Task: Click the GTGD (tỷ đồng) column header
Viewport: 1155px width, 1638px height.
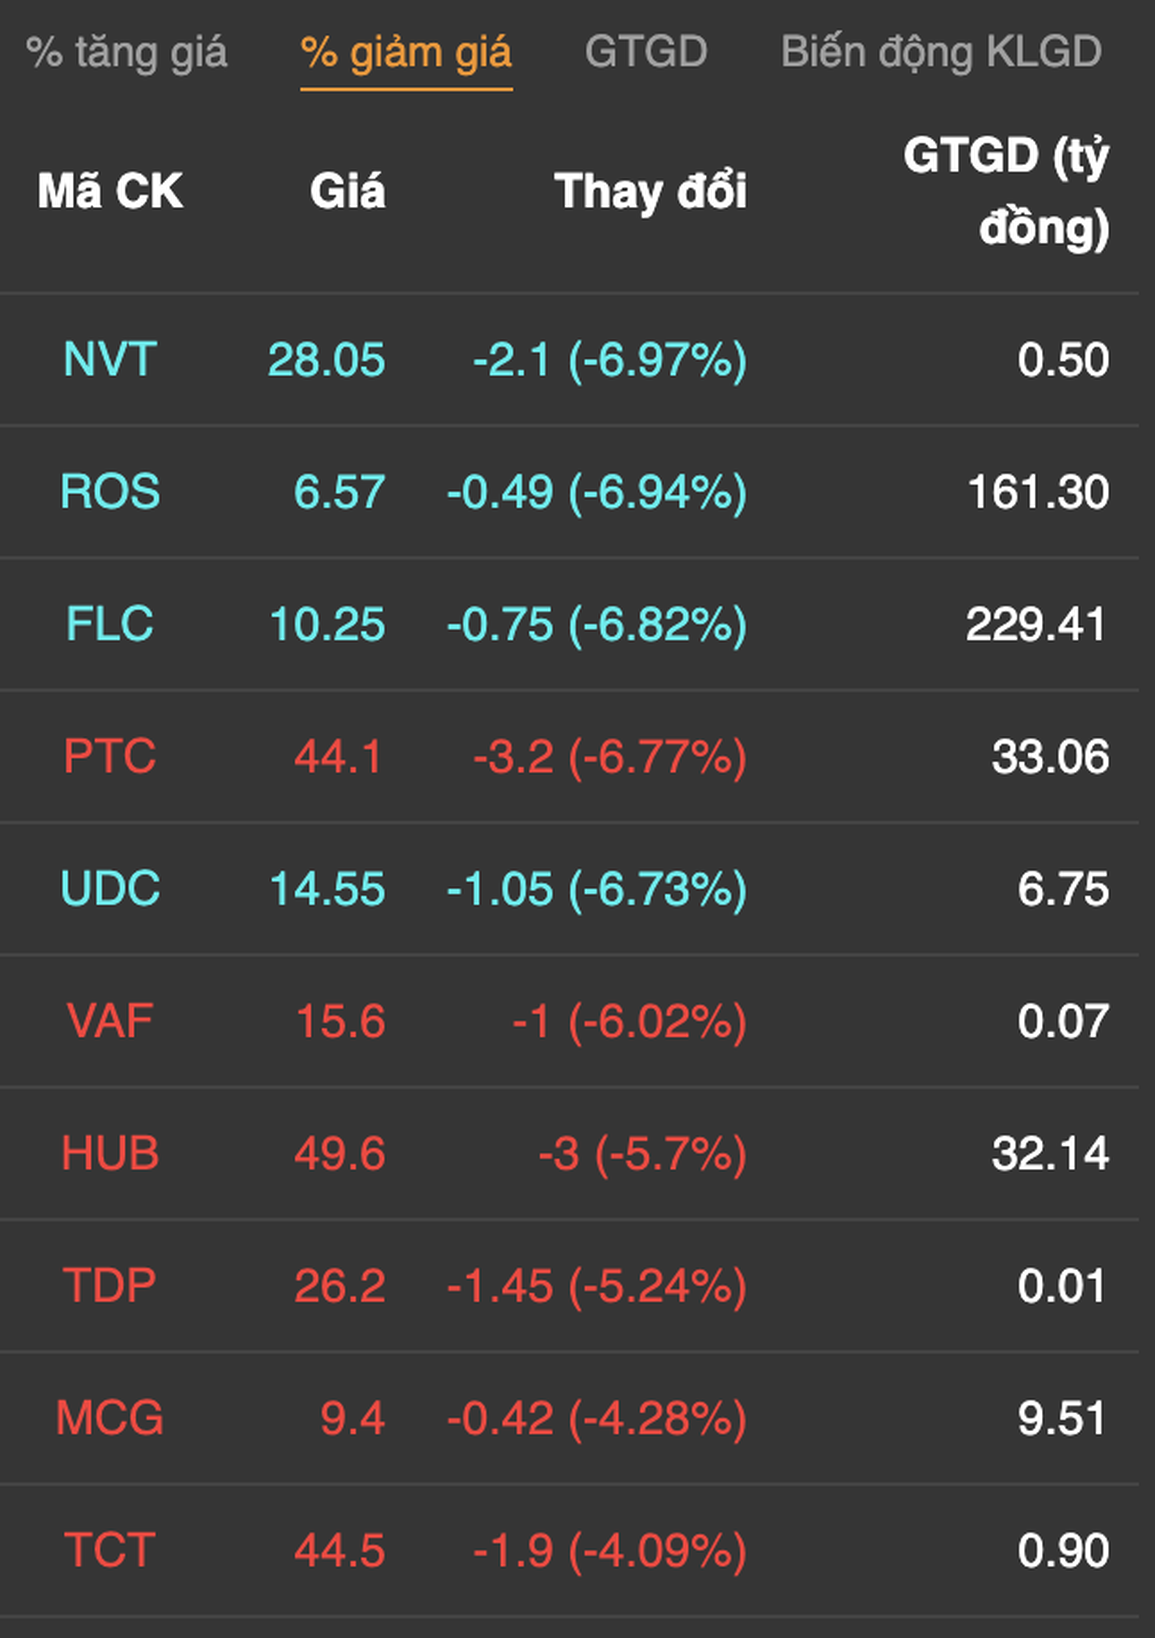Action: 1006,191
